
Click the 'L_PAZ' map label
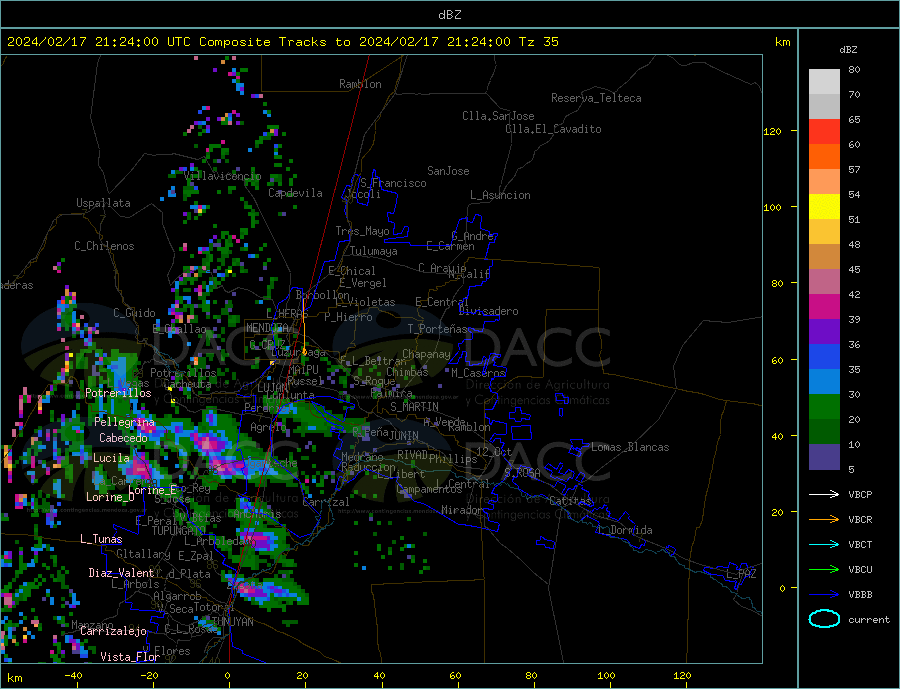742,574
